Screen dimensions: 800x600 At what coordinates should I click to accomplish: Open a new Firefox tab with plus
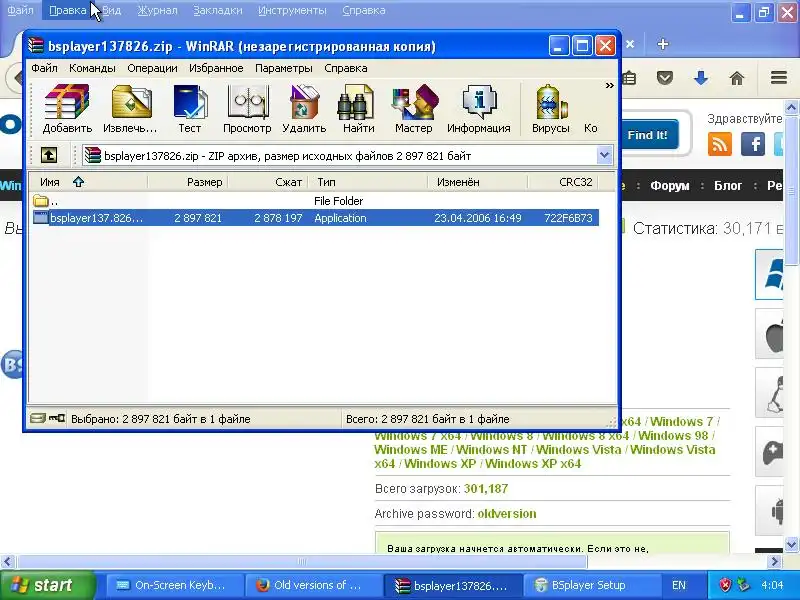click(x=663, y=44)
